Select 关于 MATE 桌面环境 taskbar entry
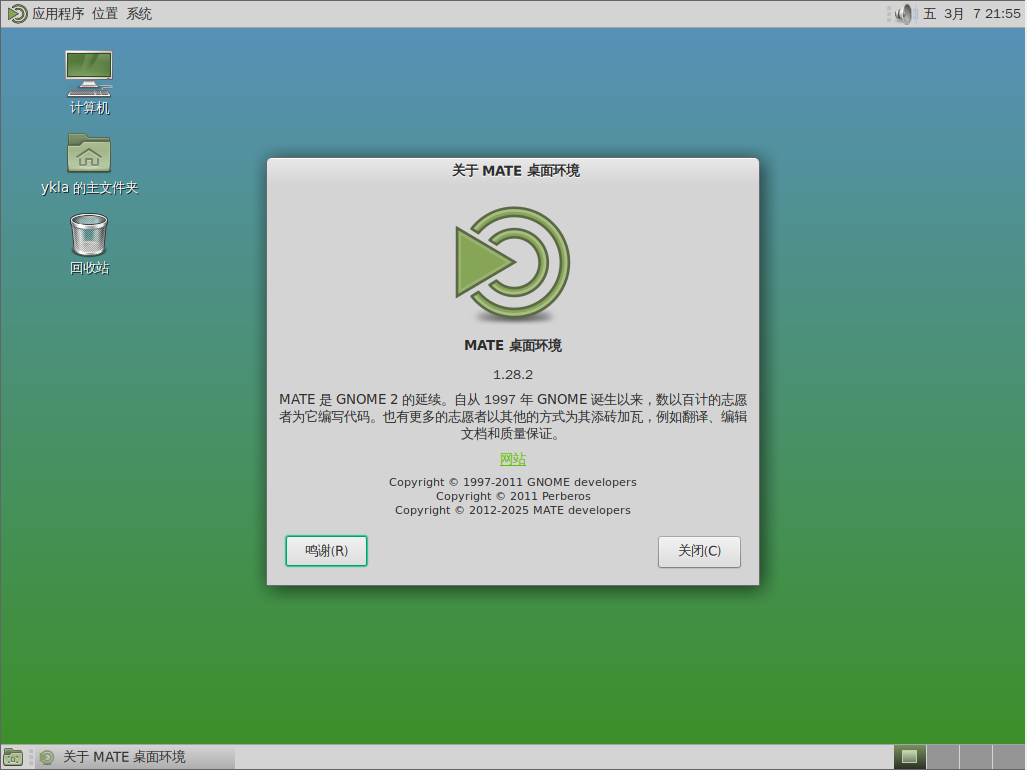Viewport: 1027px width, 770px height. tap(136, 758)
